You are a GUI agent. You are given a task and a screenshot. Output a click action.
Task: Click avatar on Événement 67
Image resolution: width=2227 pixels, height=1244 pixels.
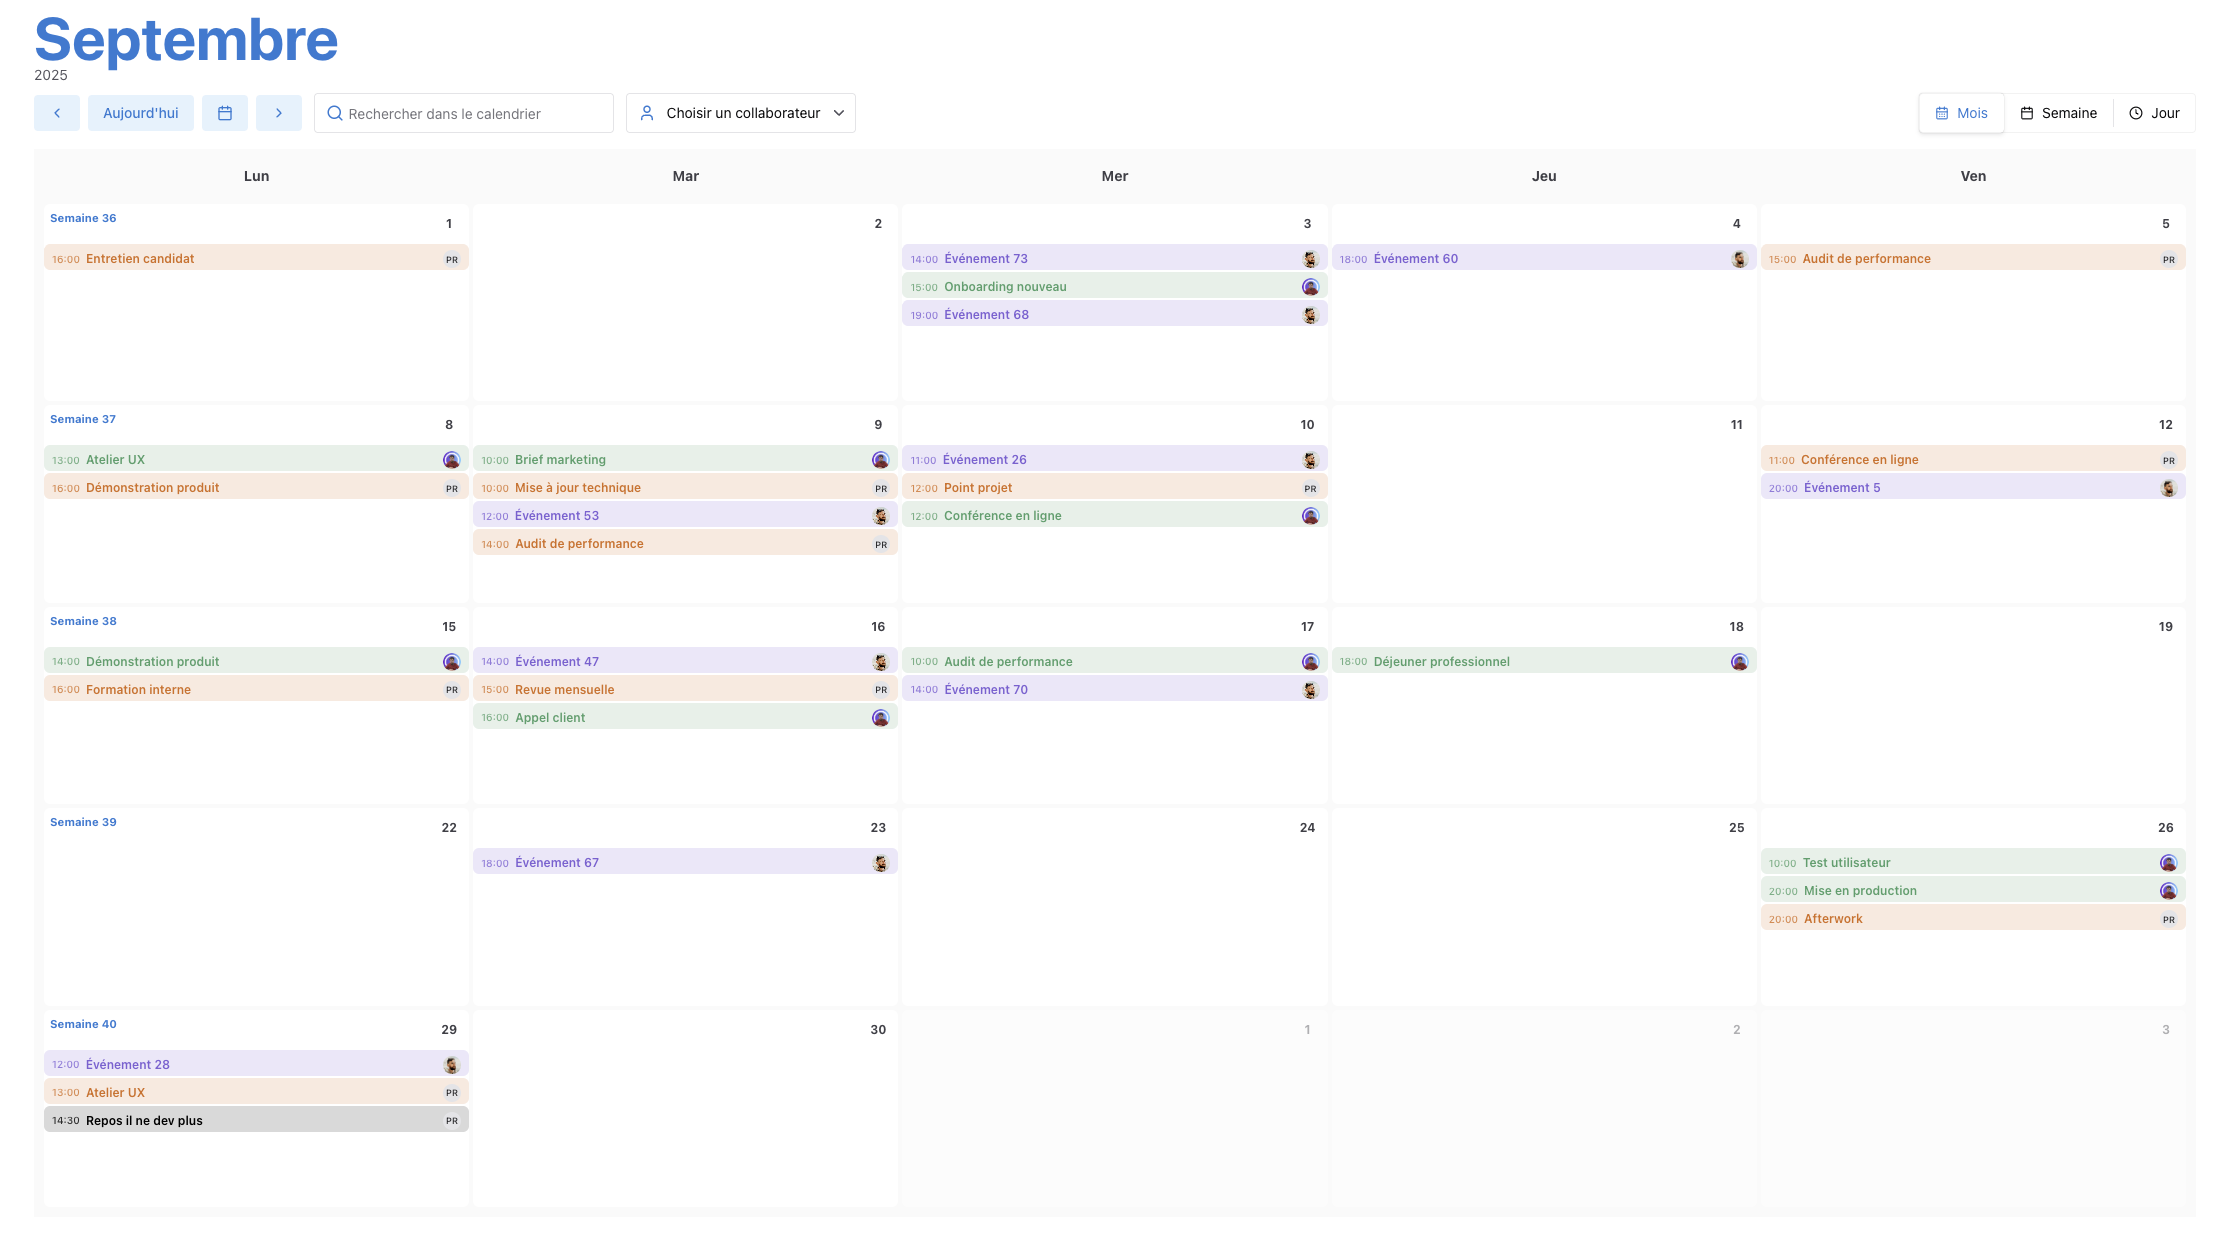pos(880,863)
